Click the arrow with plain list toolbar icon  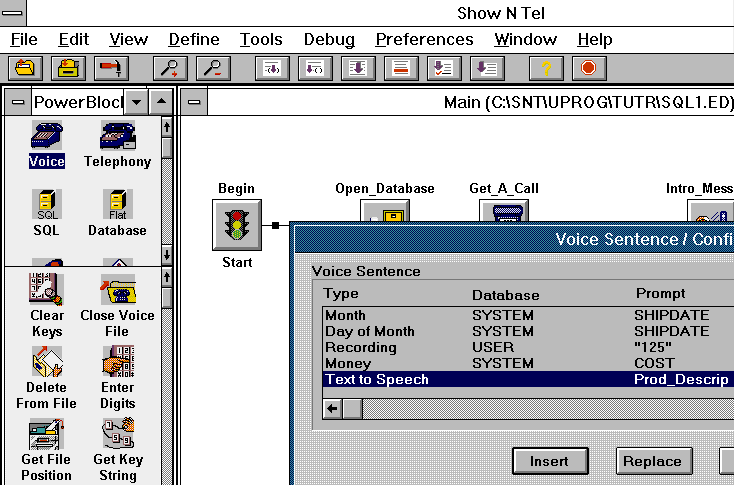coord(487,68)
